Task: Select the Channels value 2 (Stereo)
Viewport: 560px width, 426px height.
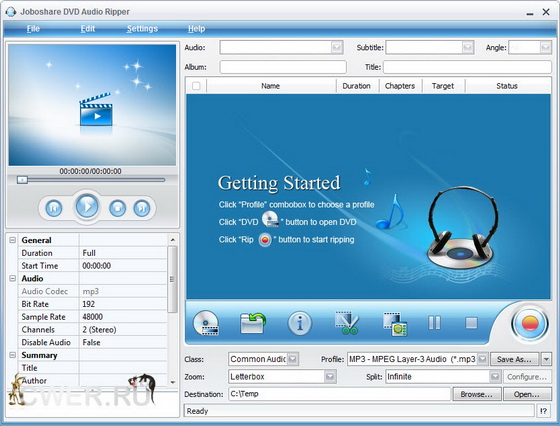Action: tap(123, 329)
